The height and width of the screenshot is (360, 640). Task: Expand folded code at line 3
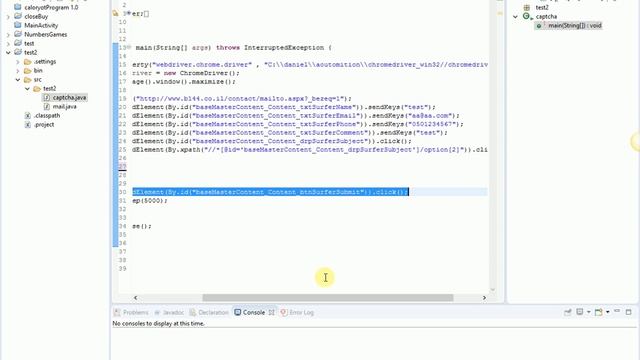point(129,13)
